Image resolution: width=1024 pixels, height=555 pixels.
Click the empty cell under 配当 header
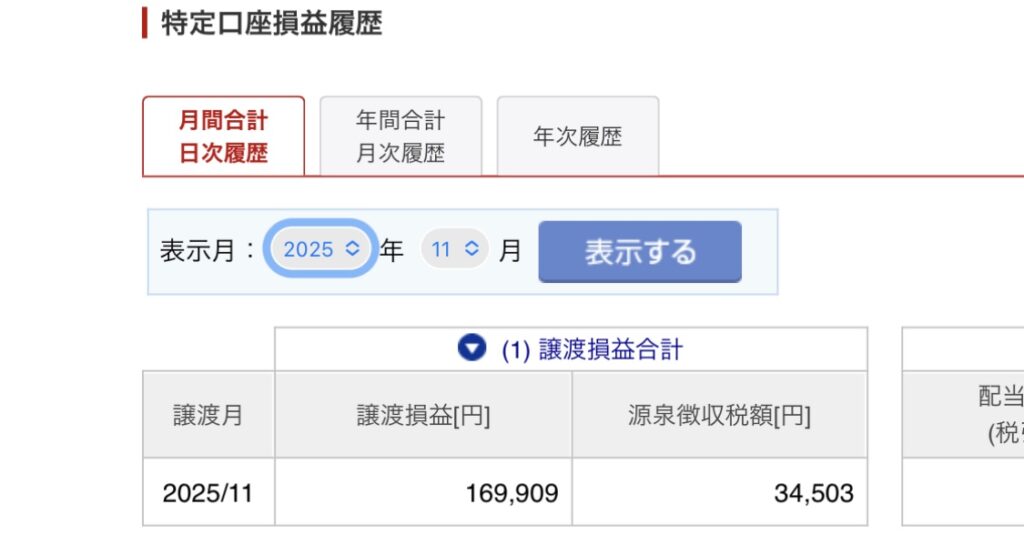pos(963,492)
